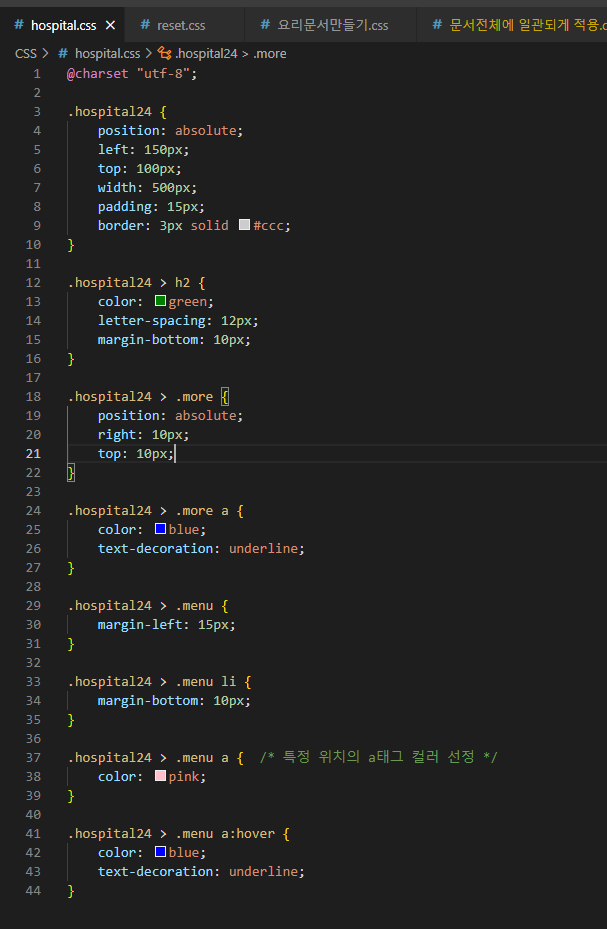Open the pink color swatch on line 38

(160, 776)
